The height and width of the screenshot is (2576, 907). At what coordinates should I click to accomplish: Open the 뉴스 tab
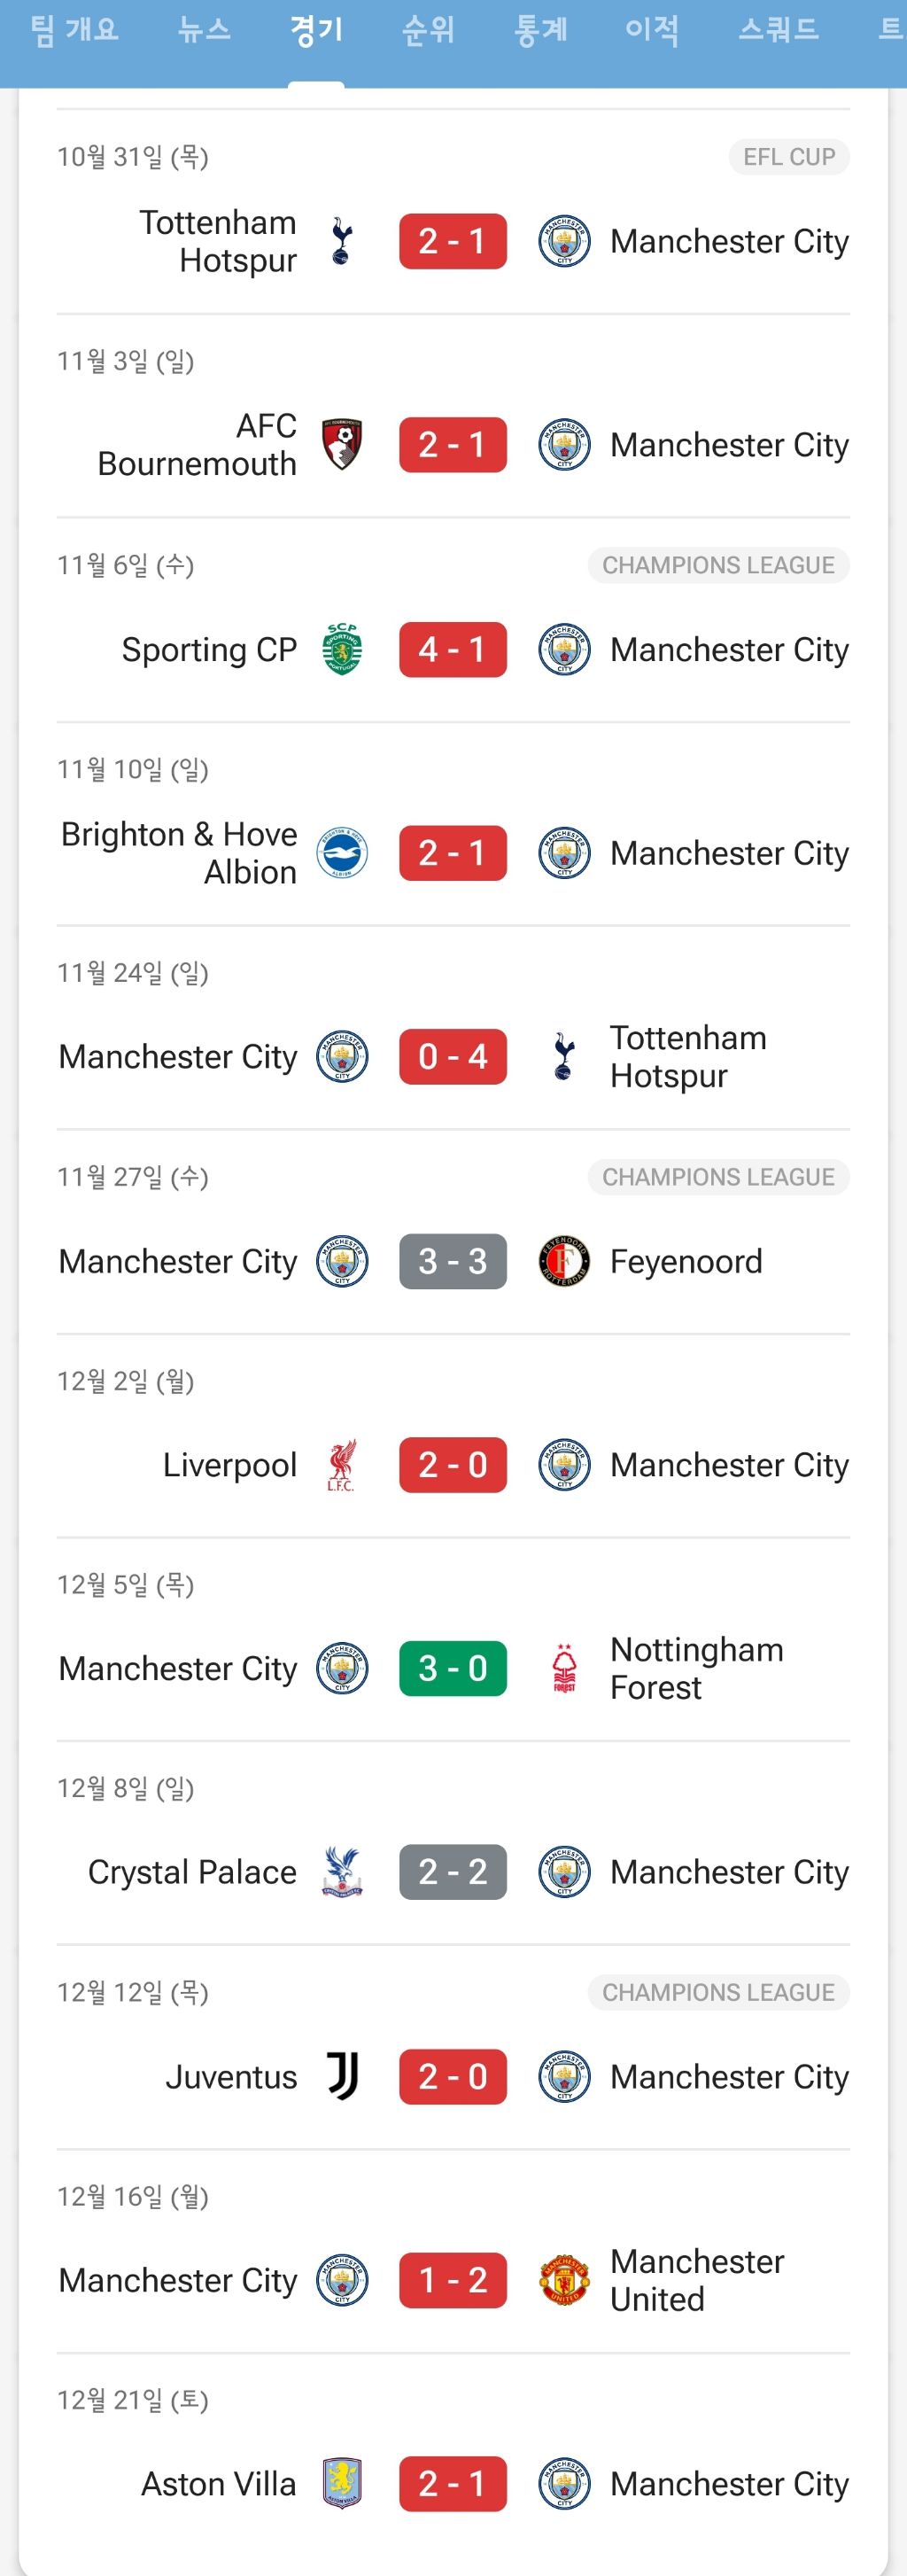[x=204, y=30]
